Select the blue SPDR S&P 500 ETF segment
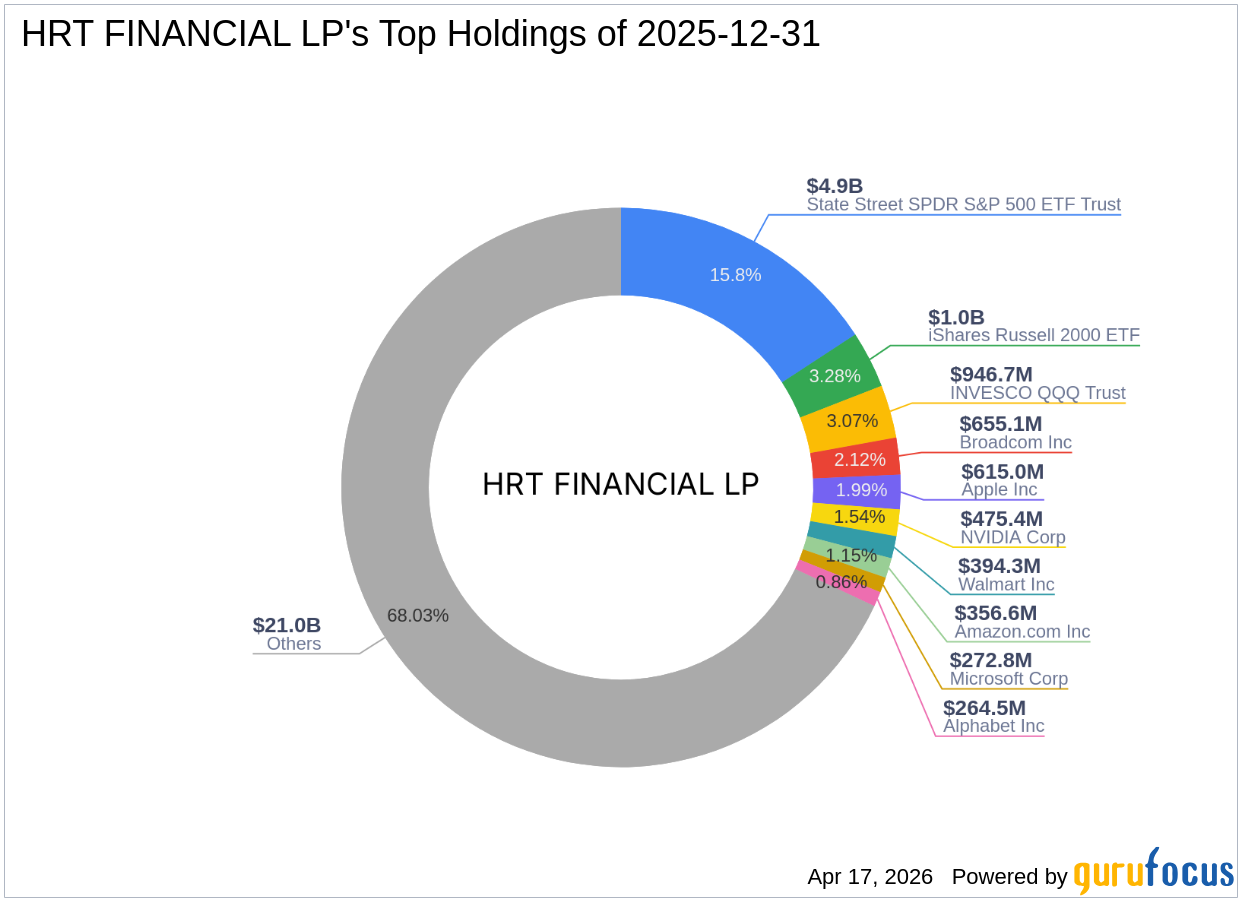1242x902 pixels. click(735, 273)
